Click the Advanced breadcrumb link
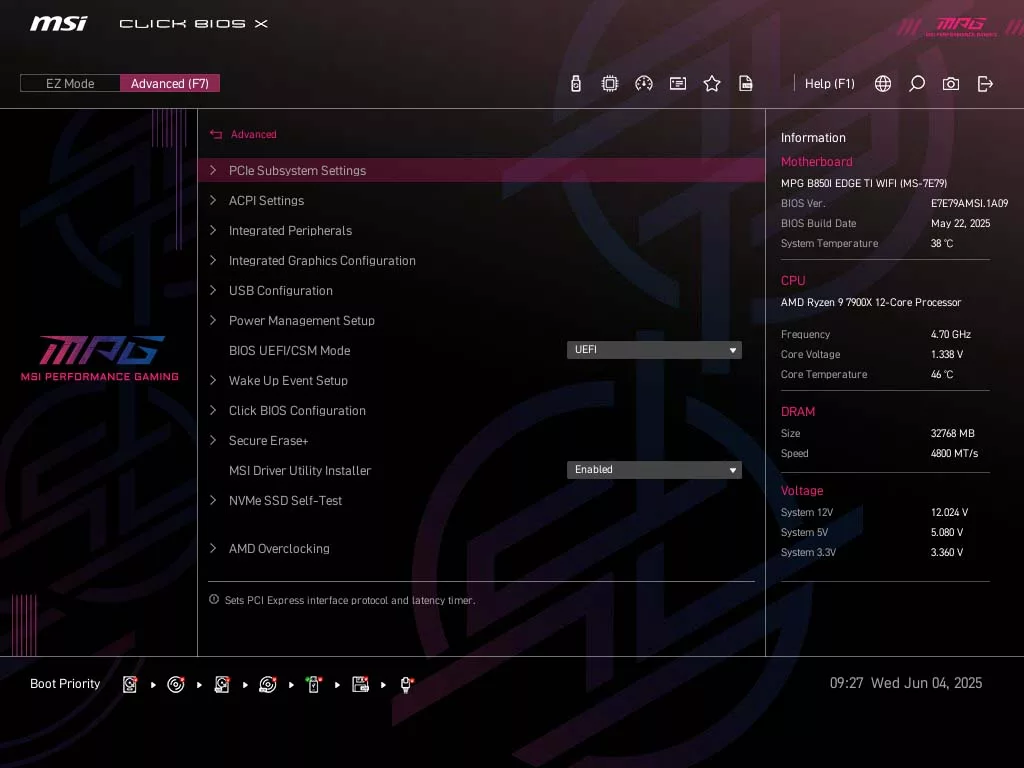This screenshot has height=768, width=1024. 253,135
